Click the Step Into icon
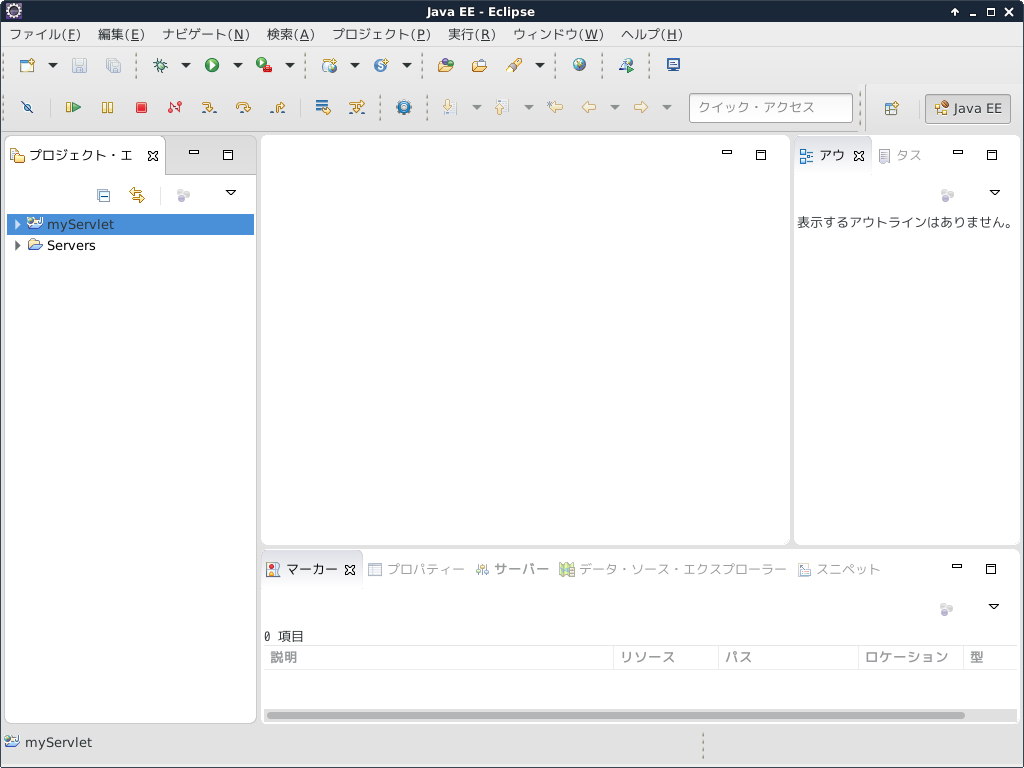 [209, 107]
